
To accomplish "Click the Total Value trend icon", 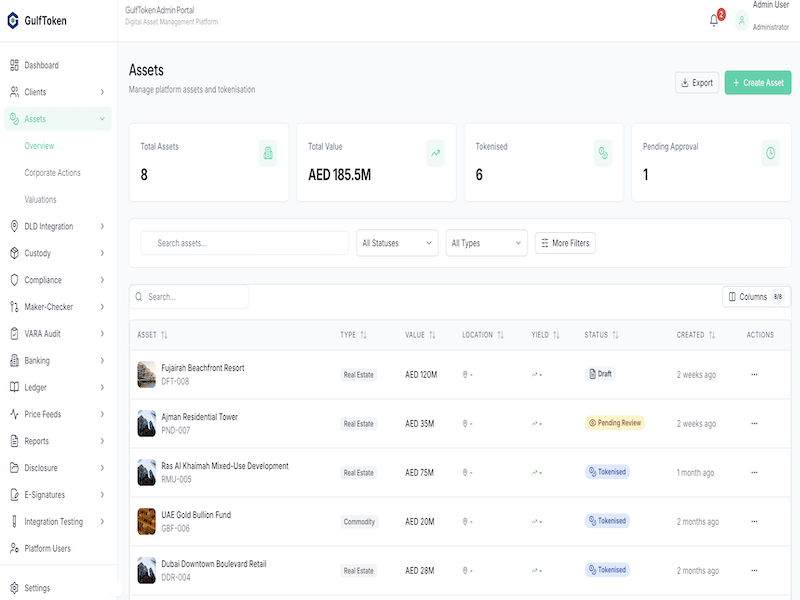I will point(435,153).
